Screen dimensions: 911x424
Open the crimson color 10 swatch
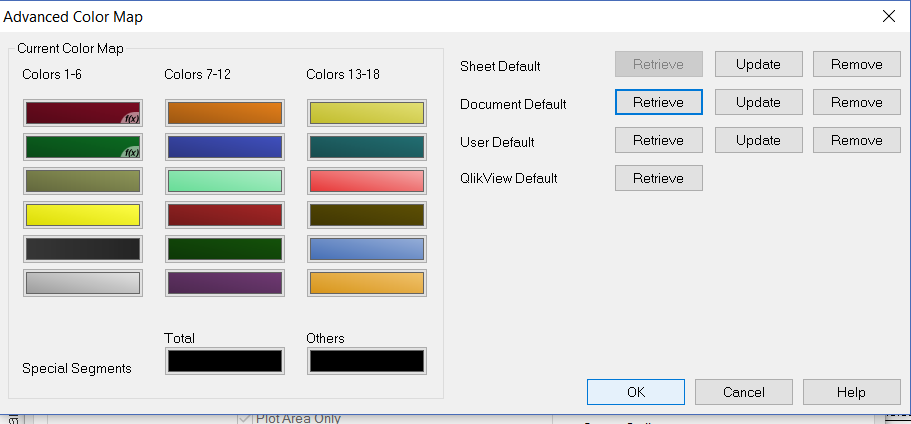tap(225, 215)
